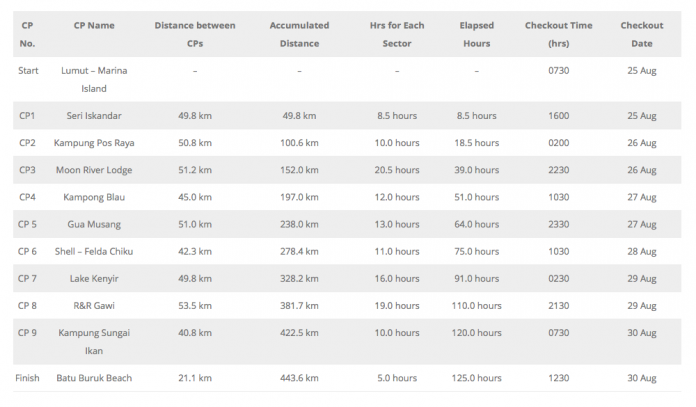The width and height of the screenshot is (696, 407).
Task: Click the "Kampong Blau" row name
Action: [x=94, y=197]
